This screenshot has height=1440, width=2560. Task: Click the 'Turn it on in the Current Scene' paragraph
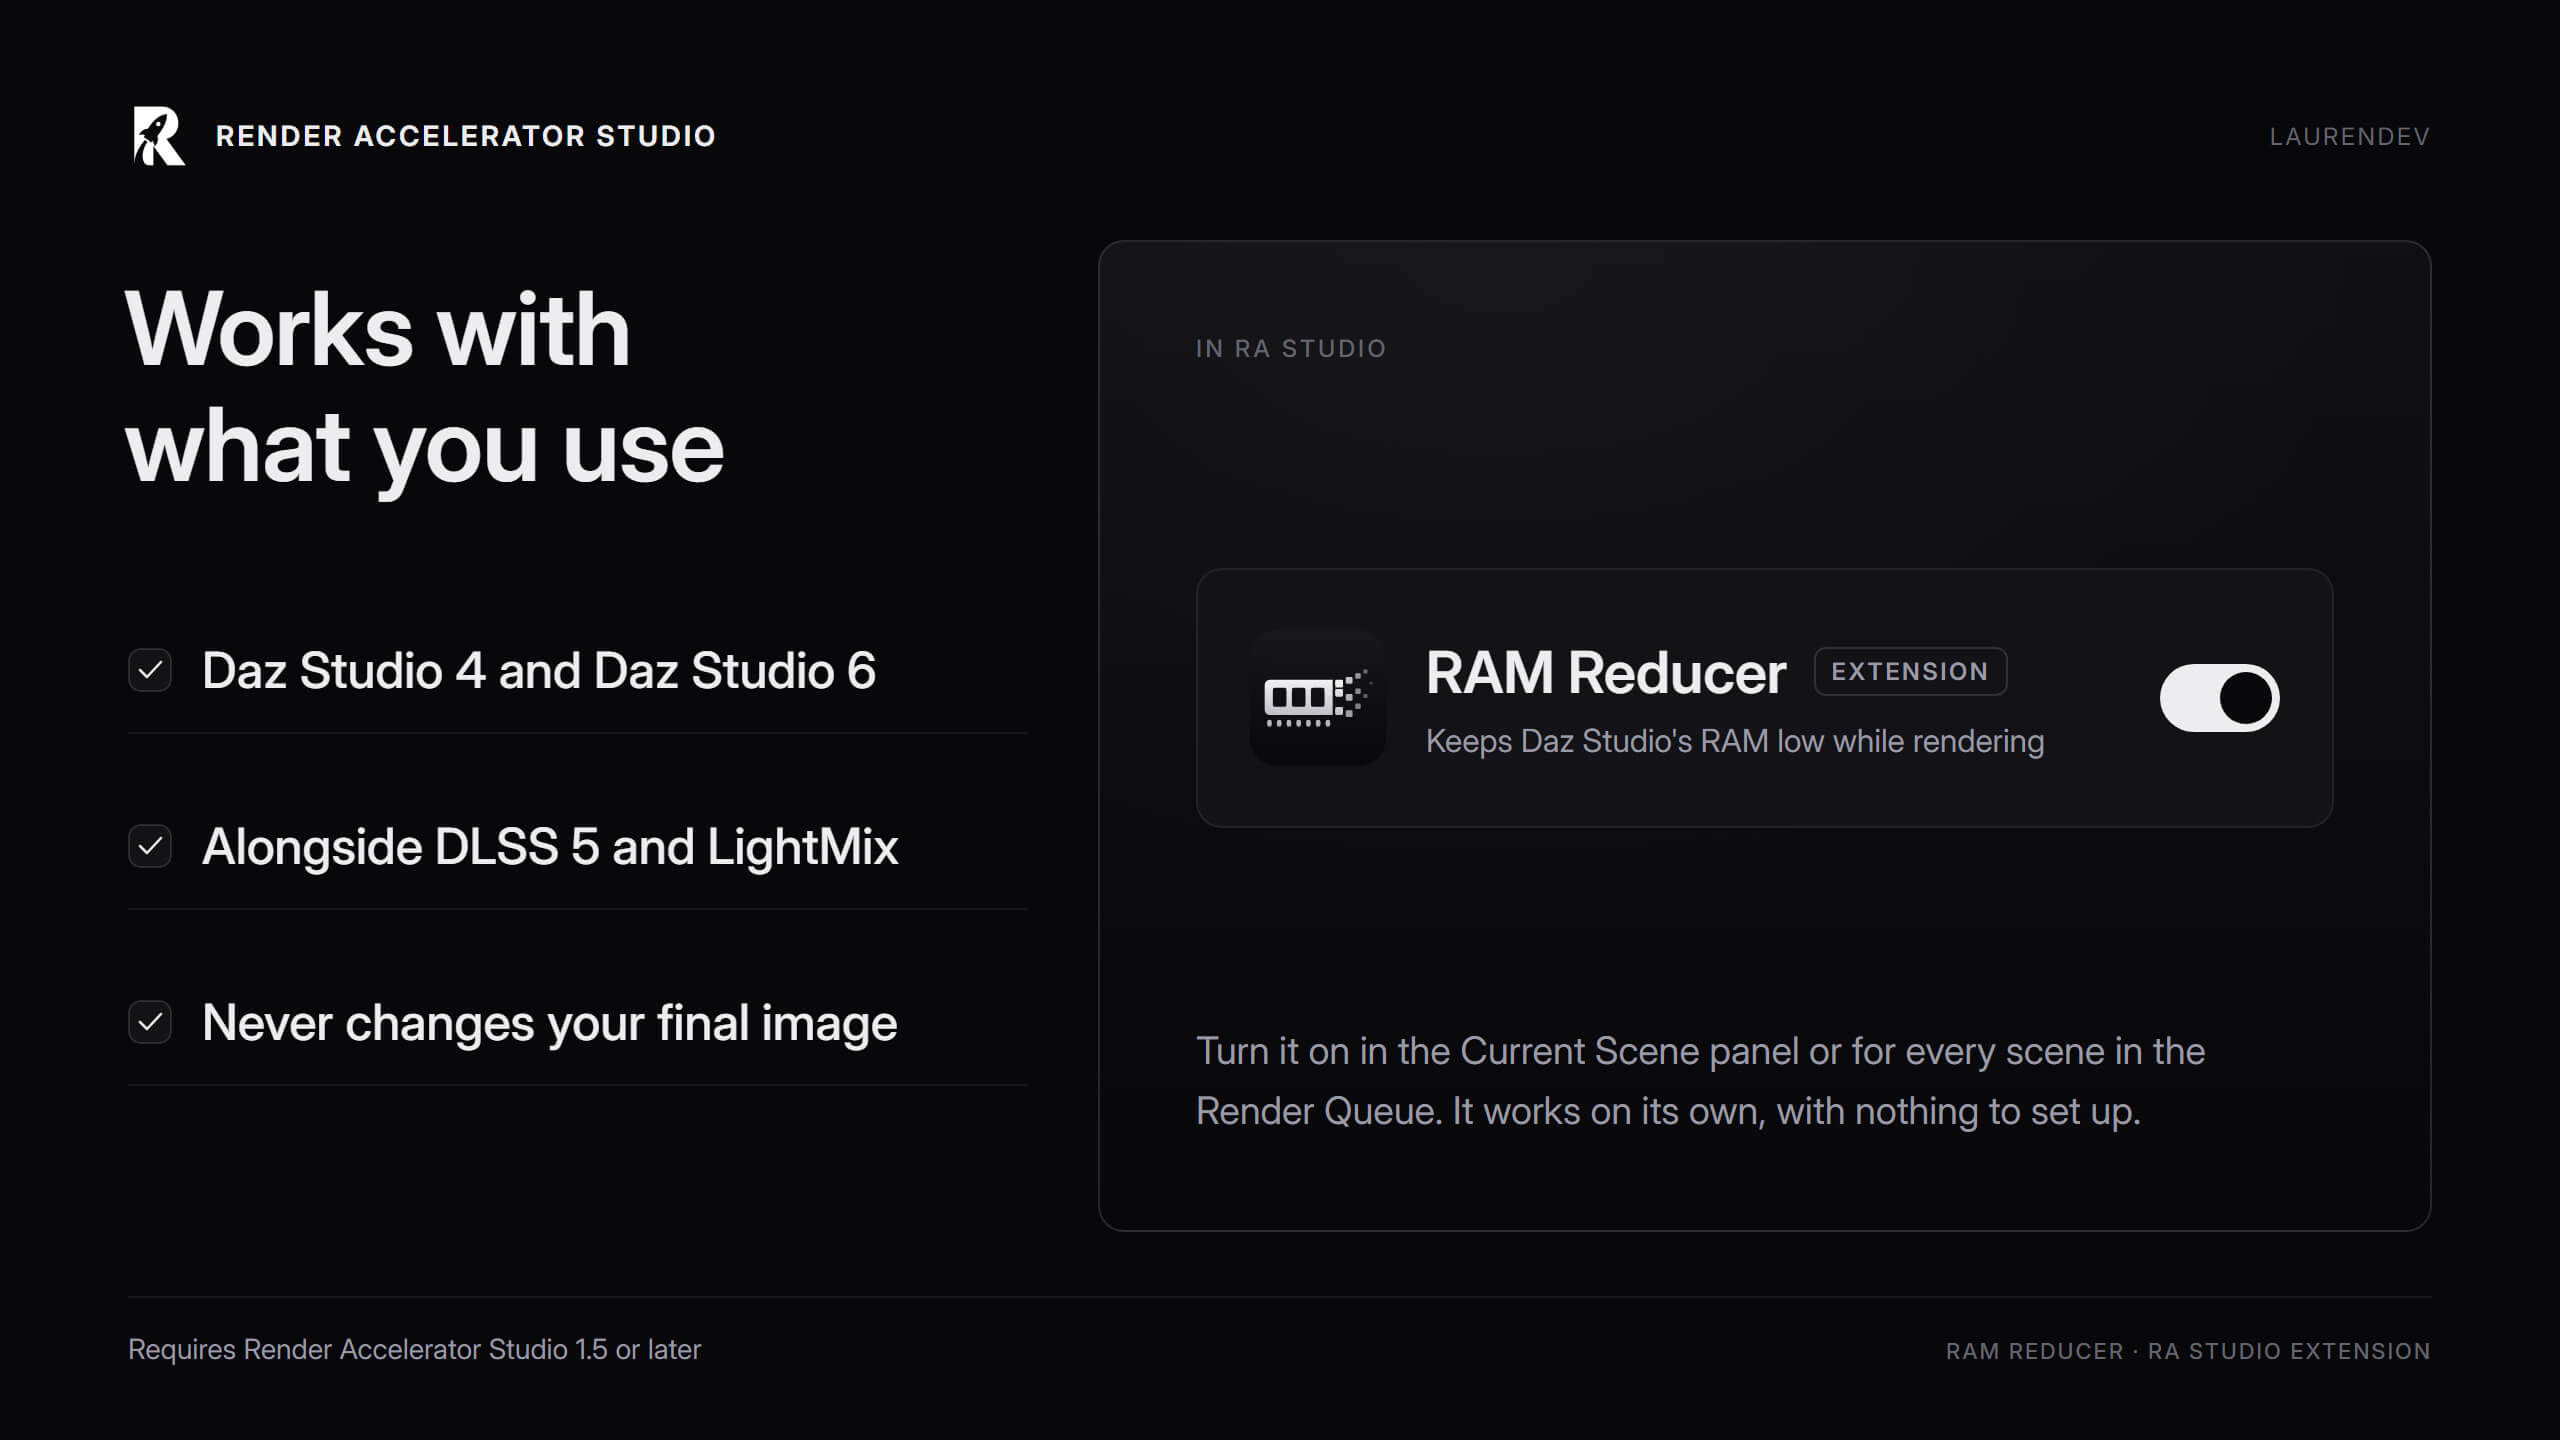pyautogui.click(x=1700, y=1081)
